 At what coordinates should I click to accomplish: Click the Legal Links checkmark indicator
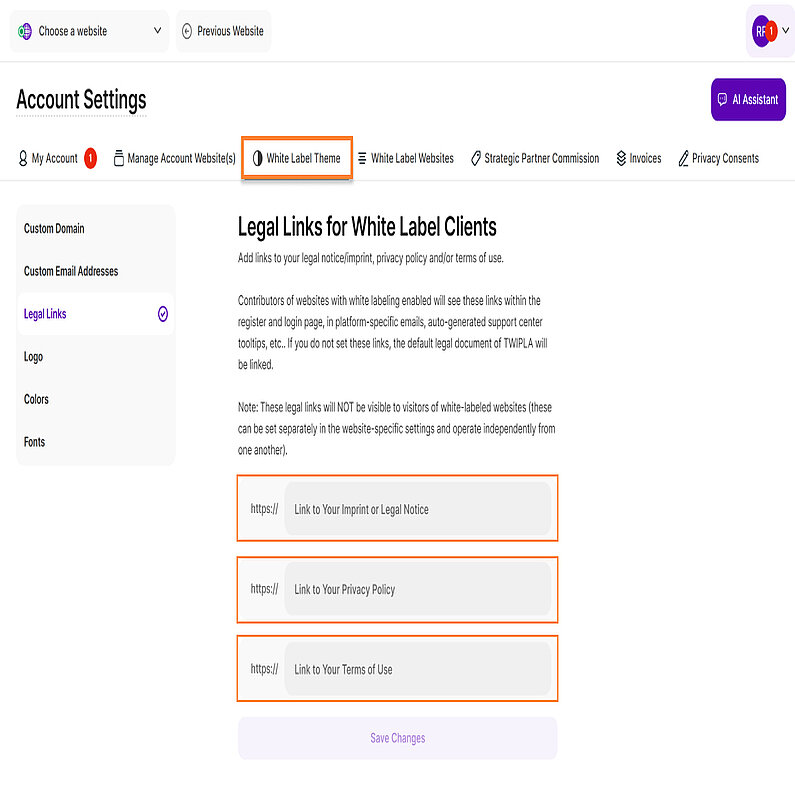(163, 314)
